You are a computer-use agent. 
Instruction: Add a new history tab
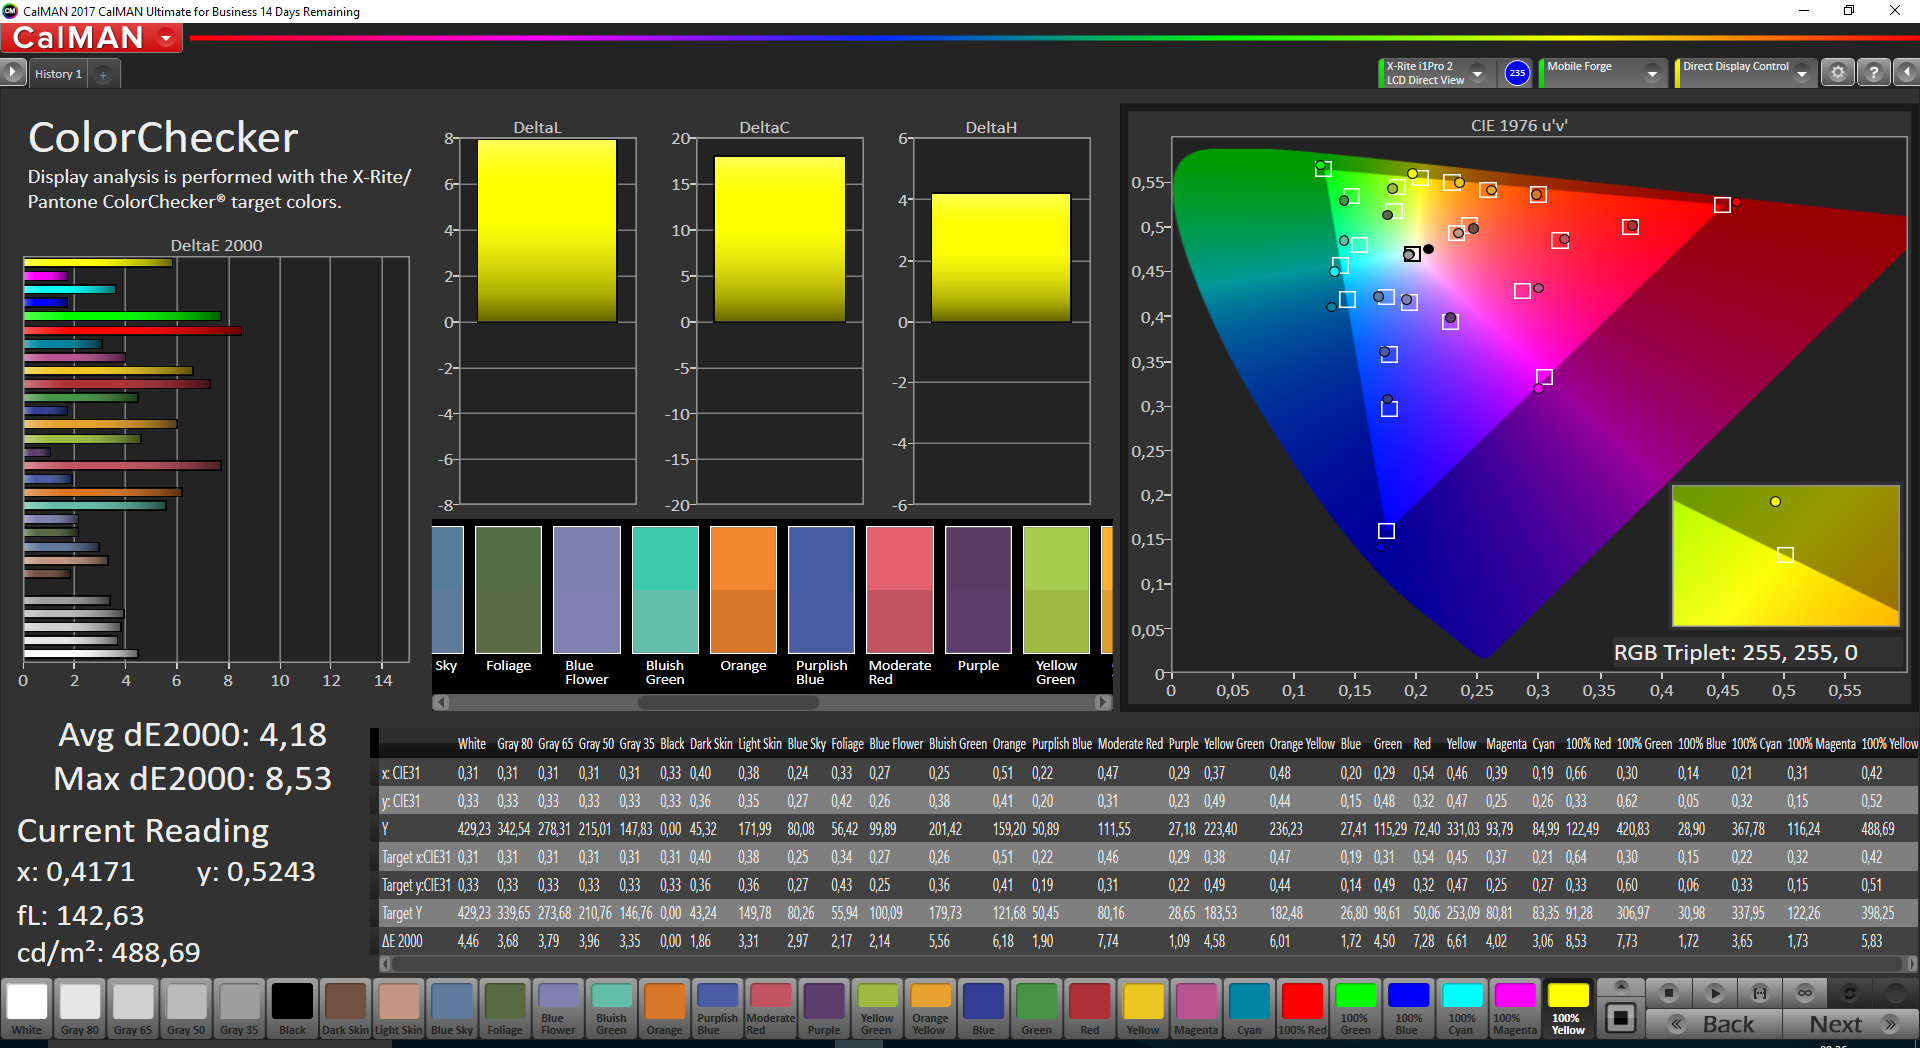click(103, 74)
